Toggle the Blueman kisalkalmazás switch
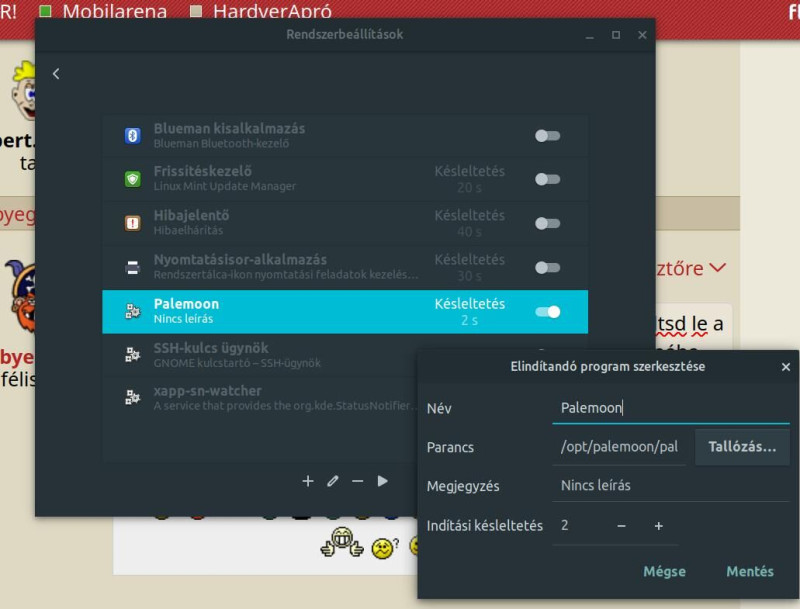This screenshot has height=609, width=800. coord(547,136)
